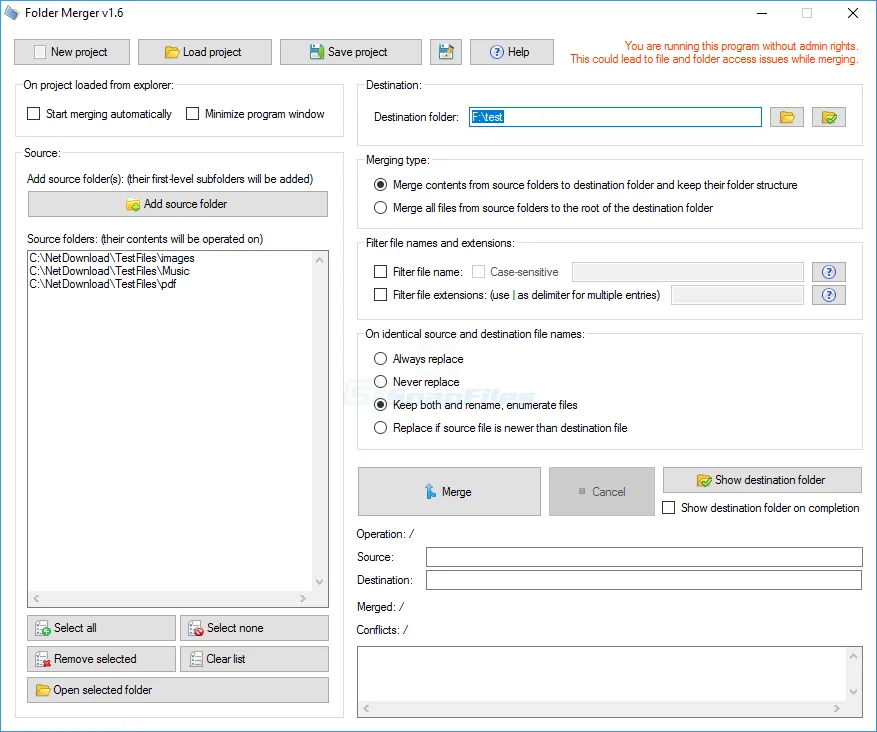This screenshot has width=877, height=732.
Task: Select all source folders
Action: (x=101, y=628)
